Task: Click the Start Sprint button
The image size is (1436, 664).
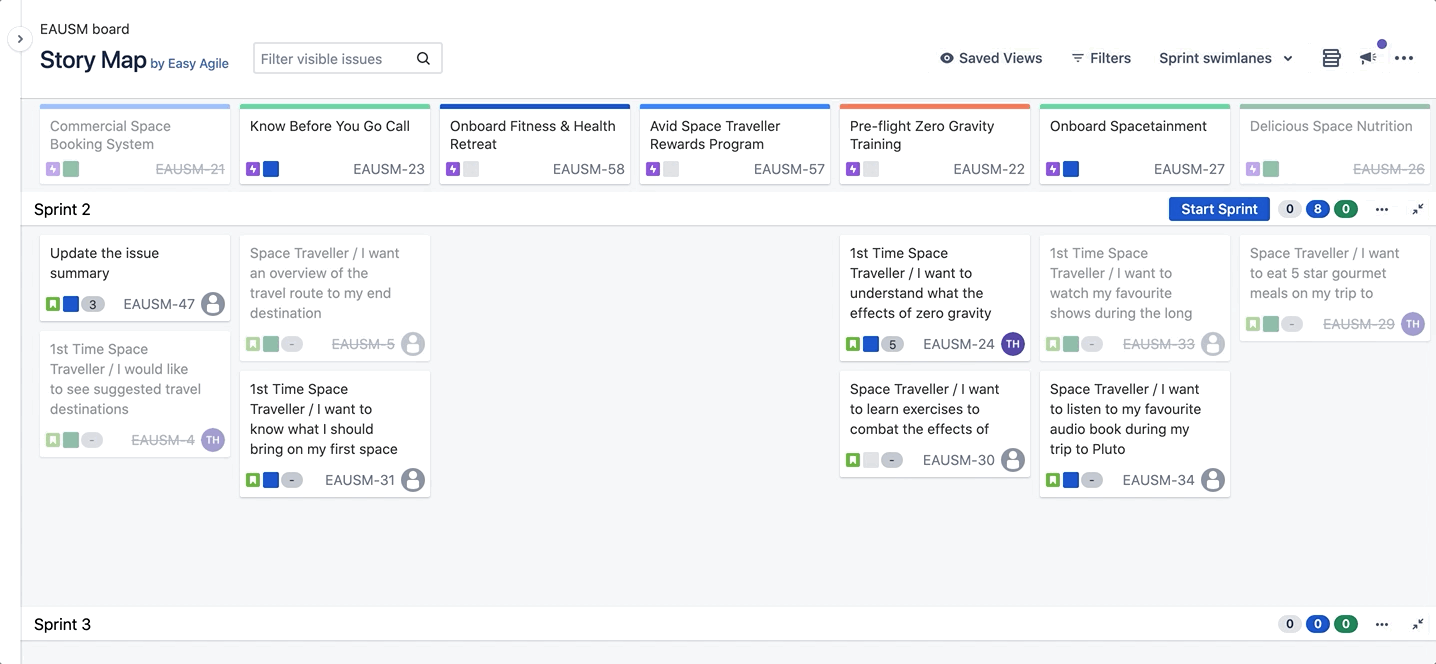Action: click(1219, 209)
